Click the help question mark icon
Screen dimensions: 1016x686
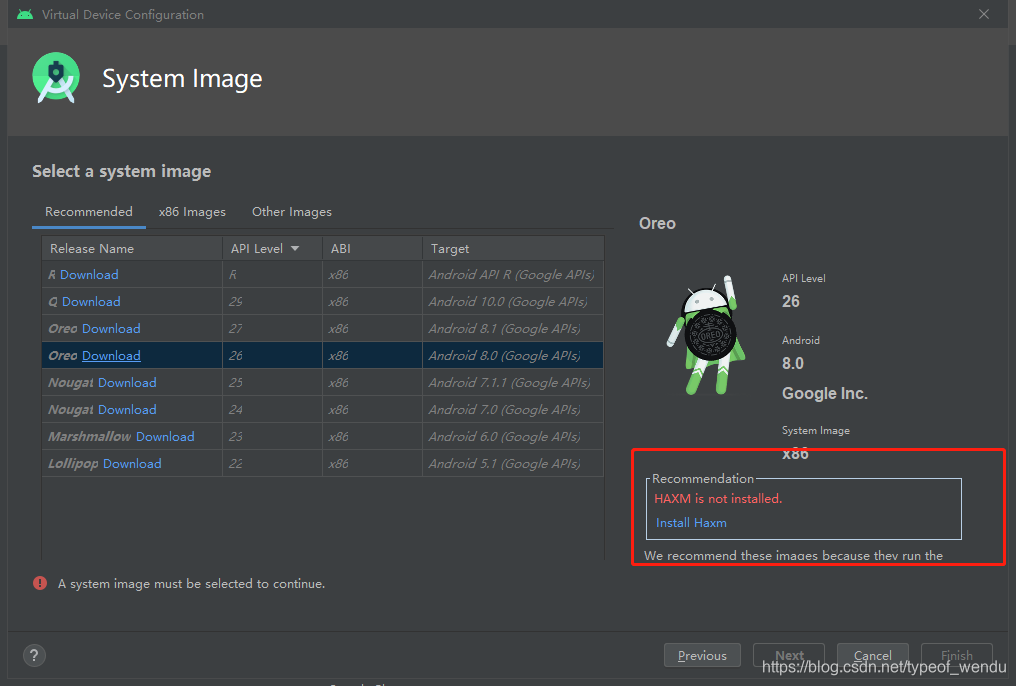point(34,655)
